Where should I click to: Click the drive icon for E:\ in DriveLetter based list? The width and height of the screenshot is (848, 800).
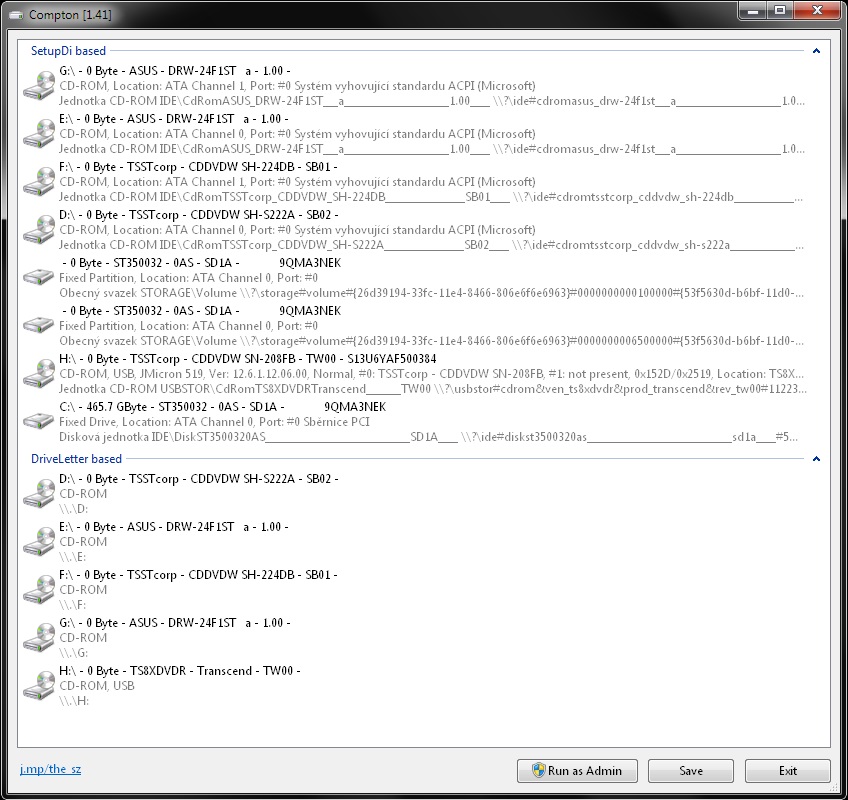(x=39, y=542)
